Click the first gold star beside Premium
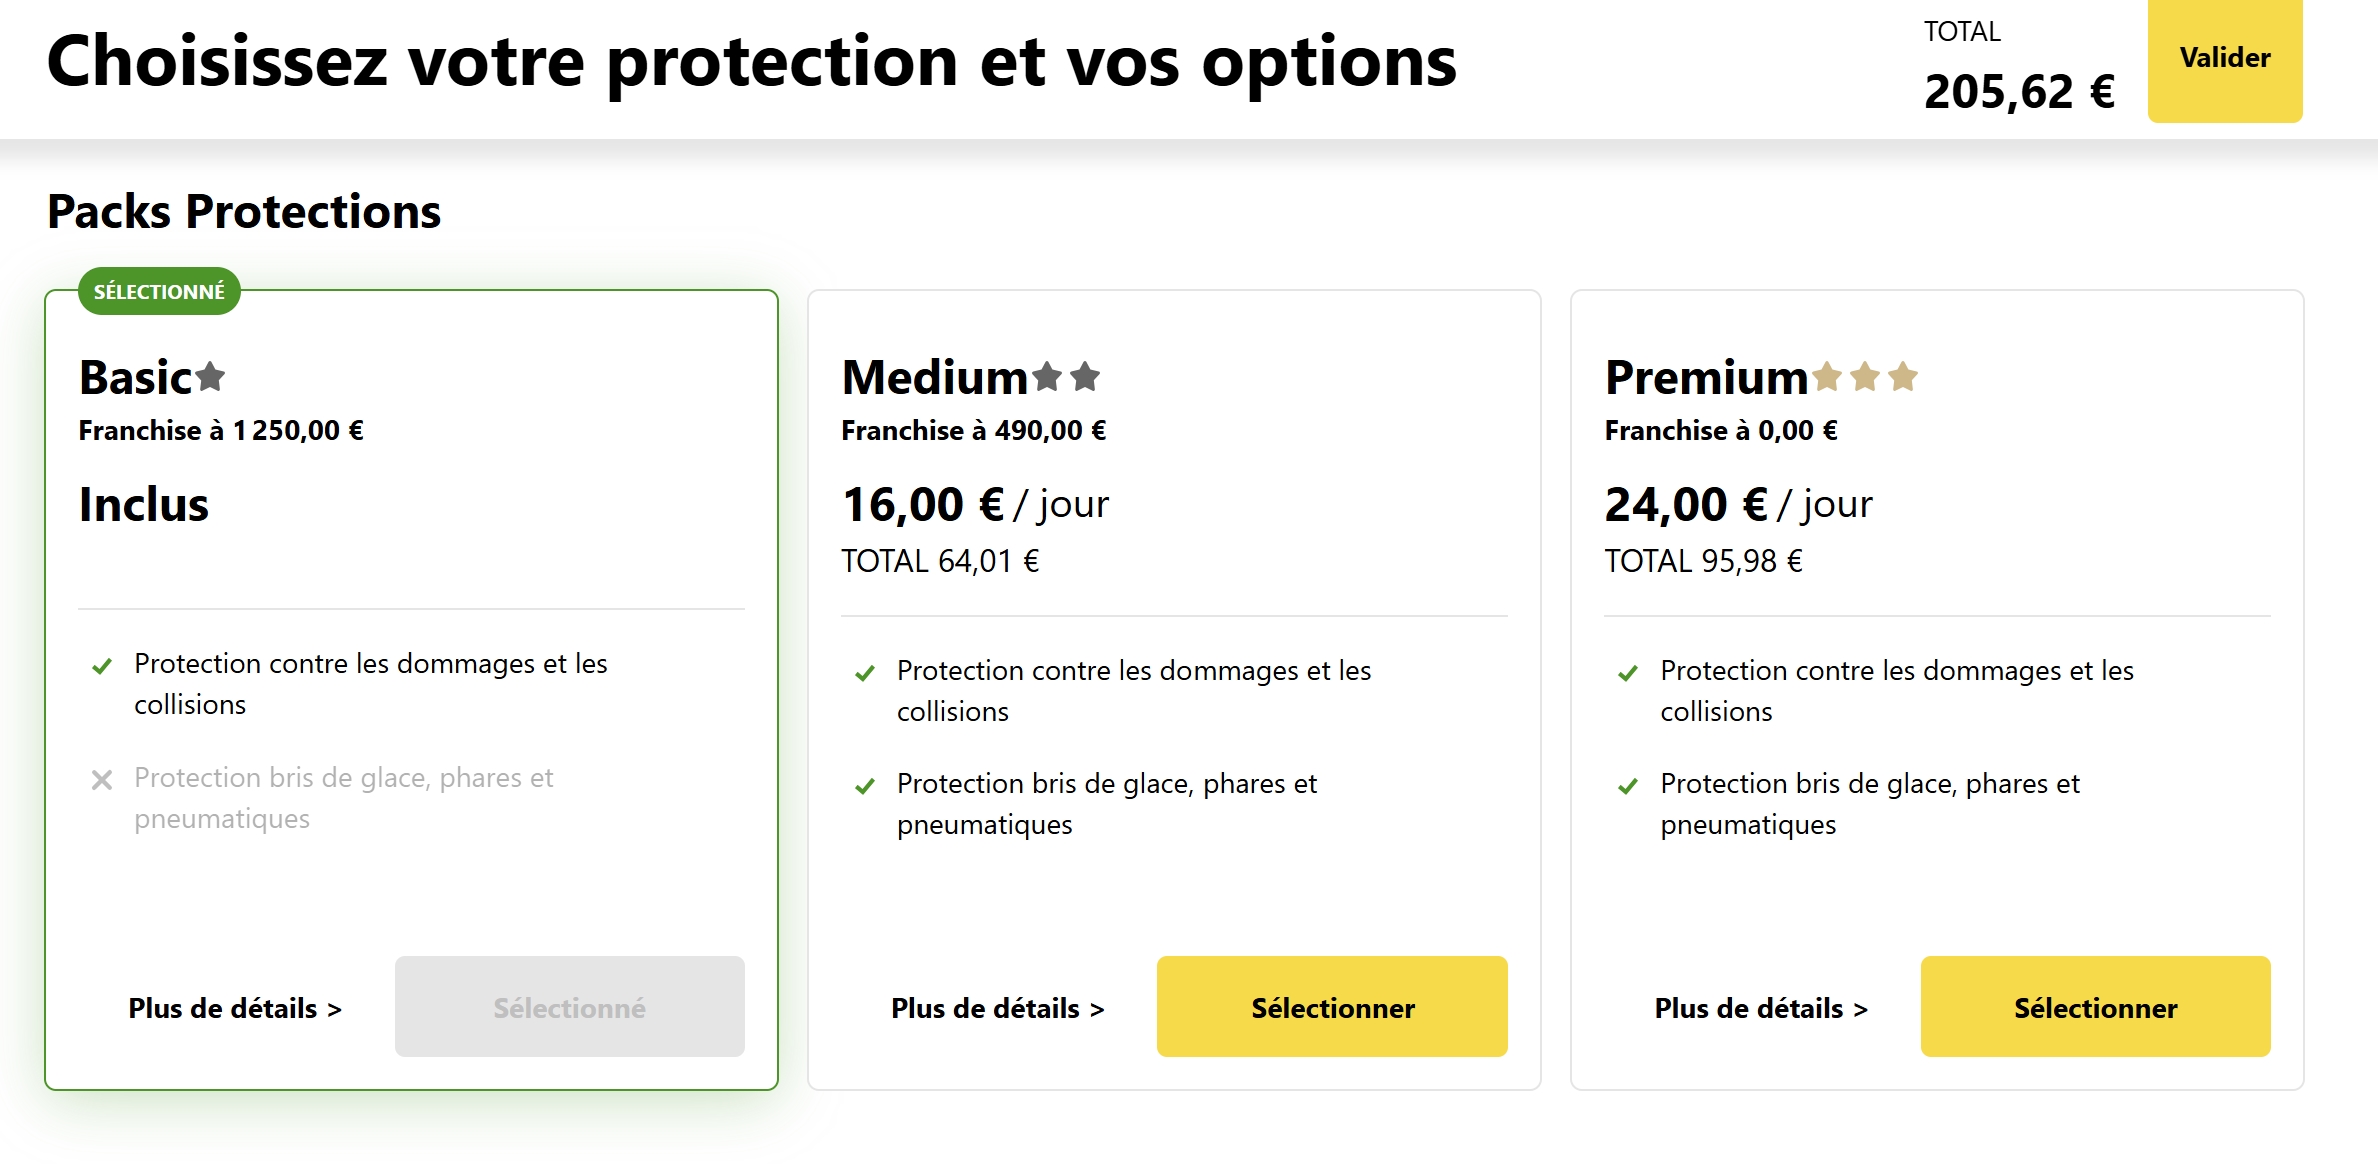 (x=1827, y=377)
